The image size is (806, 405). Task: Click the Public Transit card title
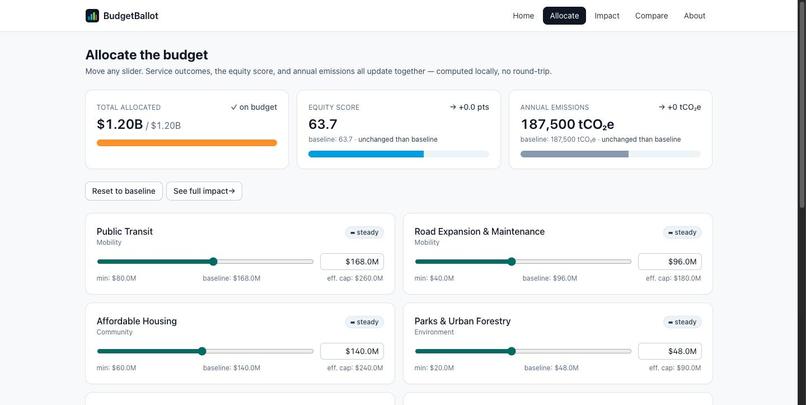tap(124, 231)
